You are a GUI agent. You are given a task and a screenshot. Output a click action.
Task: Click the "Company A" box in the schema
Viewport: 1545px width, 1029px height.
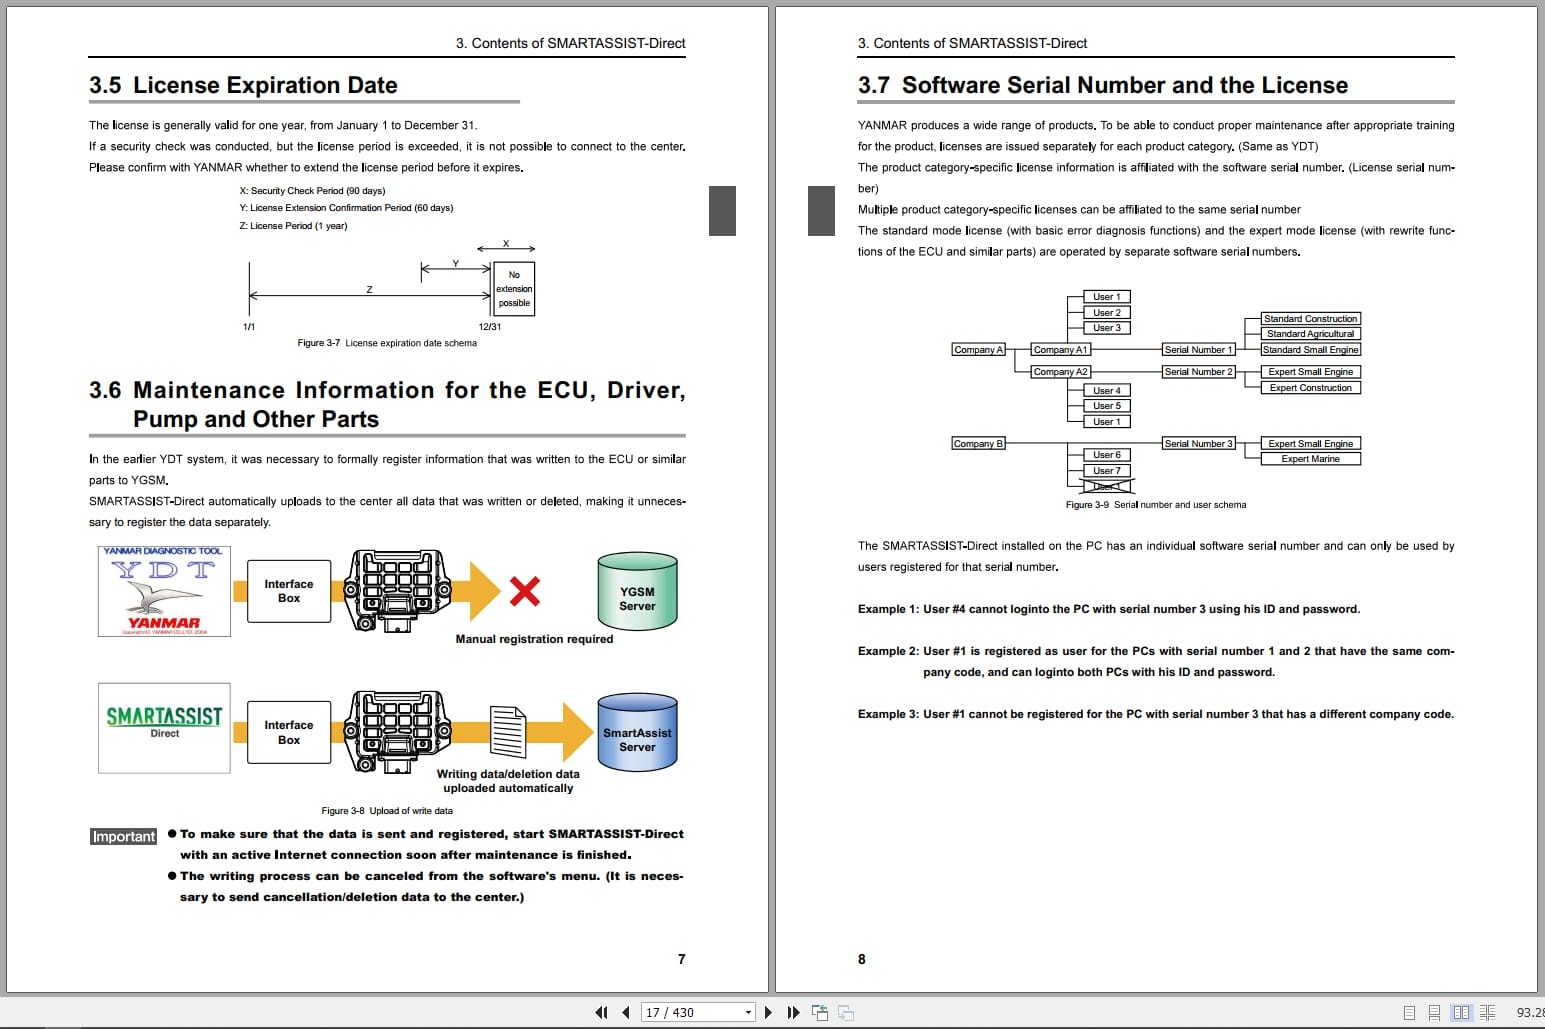[978, 350]
